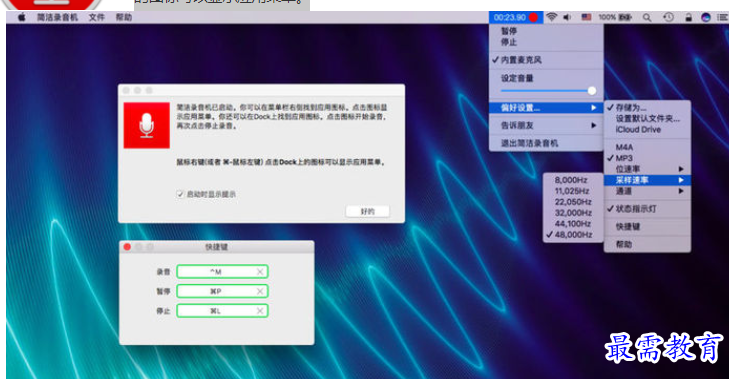Clear the 暂停 shortcut with its X
The height and width of the screenshot is (379, 729).
pos(260,291)
